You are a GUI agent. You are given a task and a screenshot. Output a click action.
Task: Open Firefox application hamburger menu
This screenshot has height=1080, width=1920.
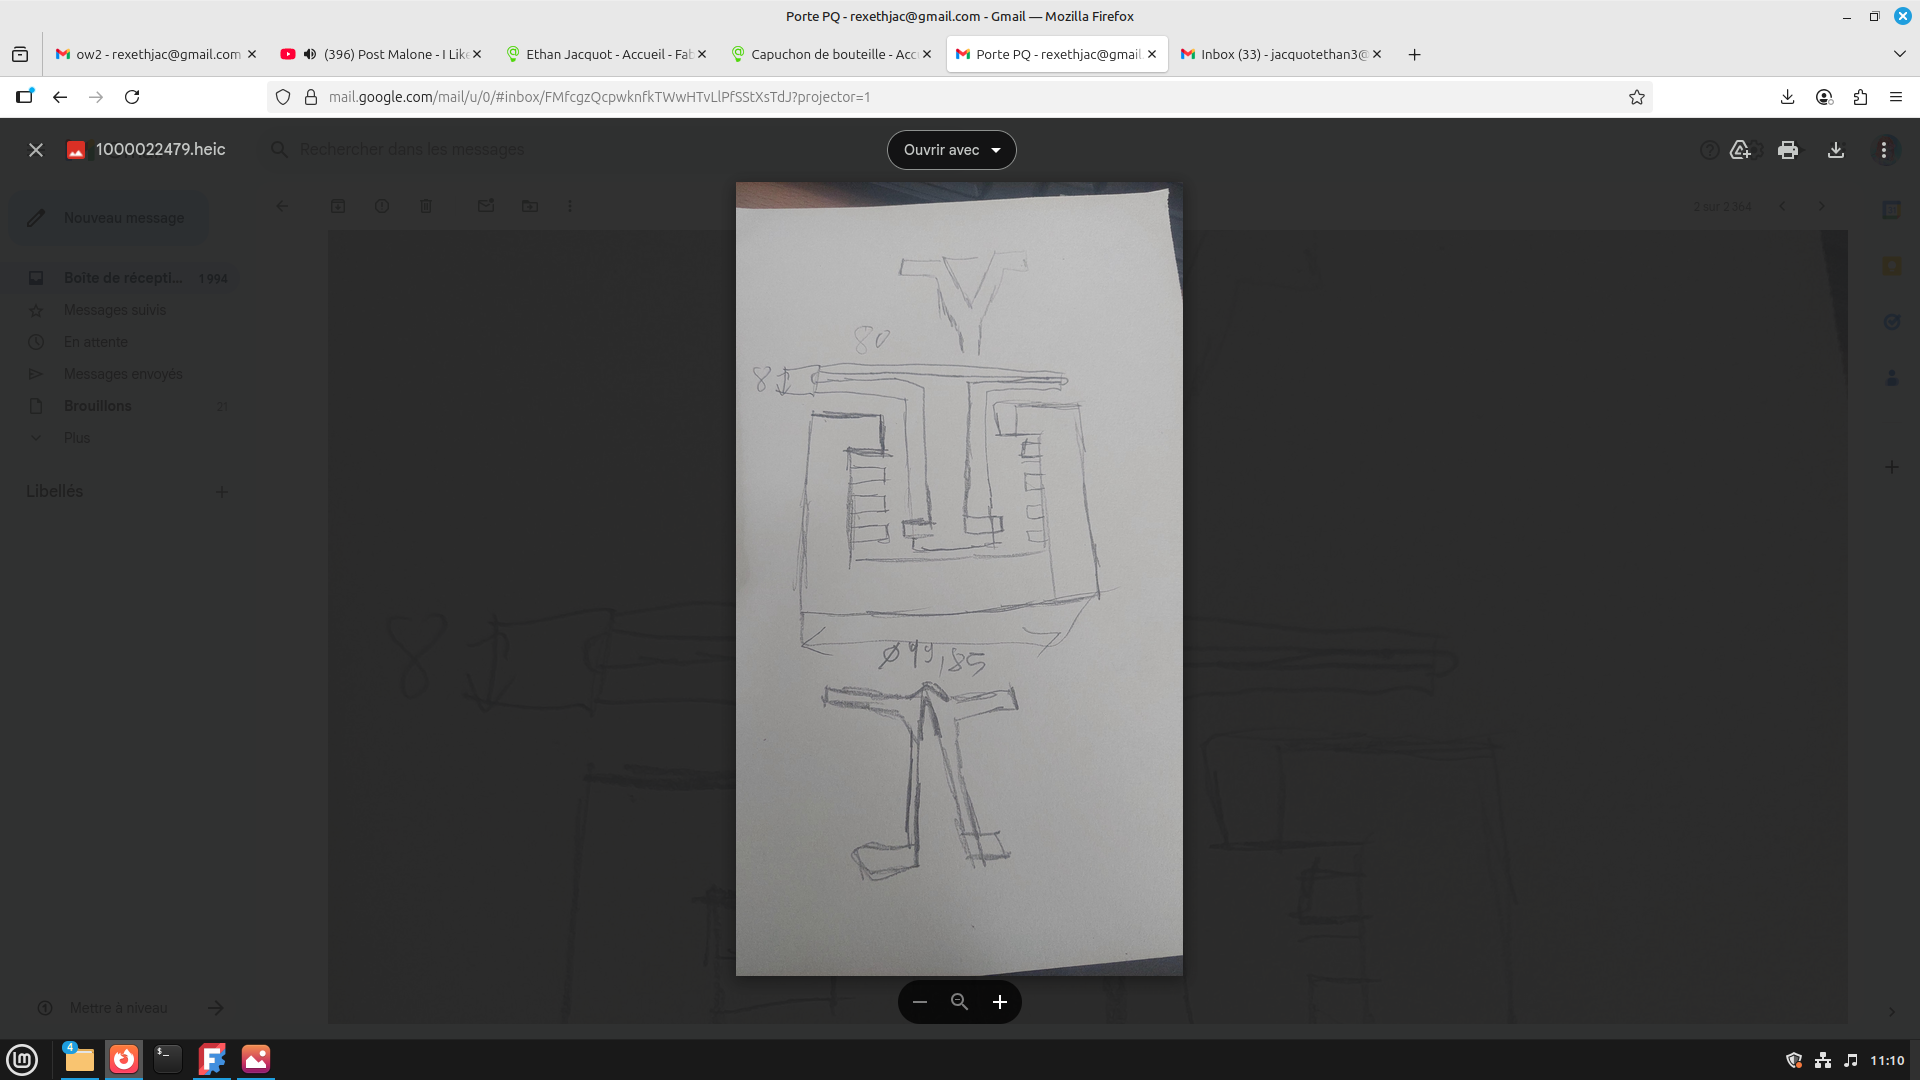1896,97
